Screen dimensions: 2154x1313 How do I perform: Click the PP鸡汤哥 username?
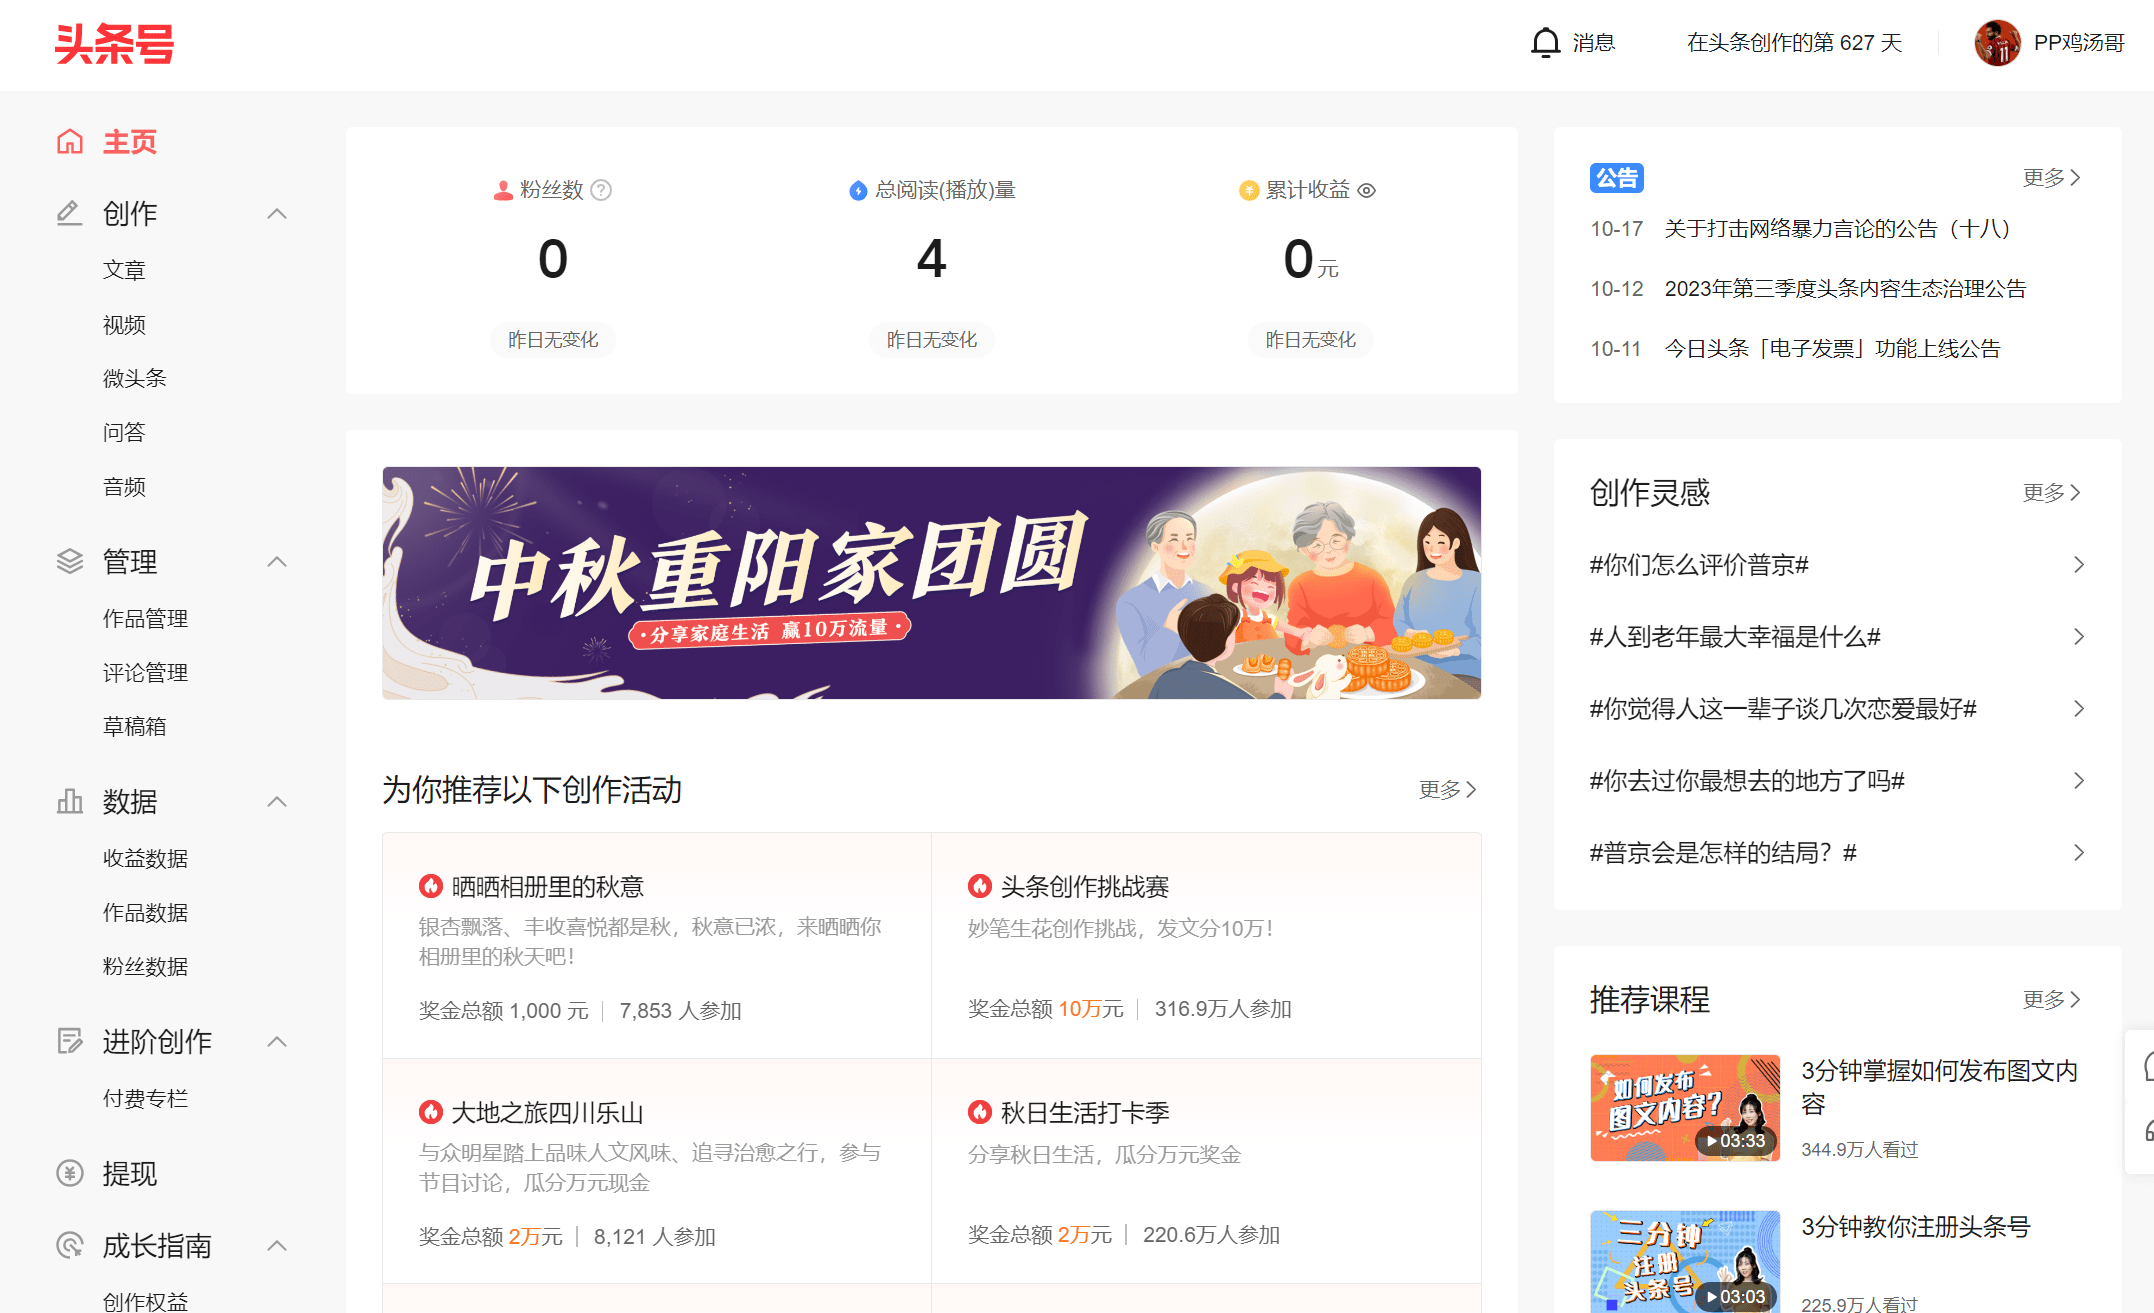coord(2079,43)
